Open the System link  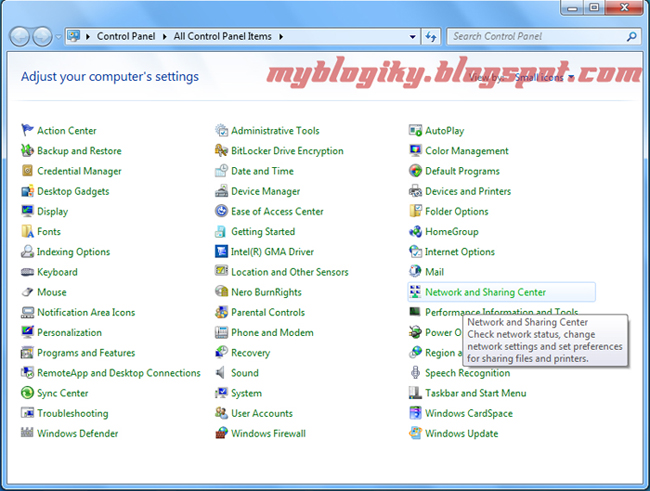coord(247,393)
